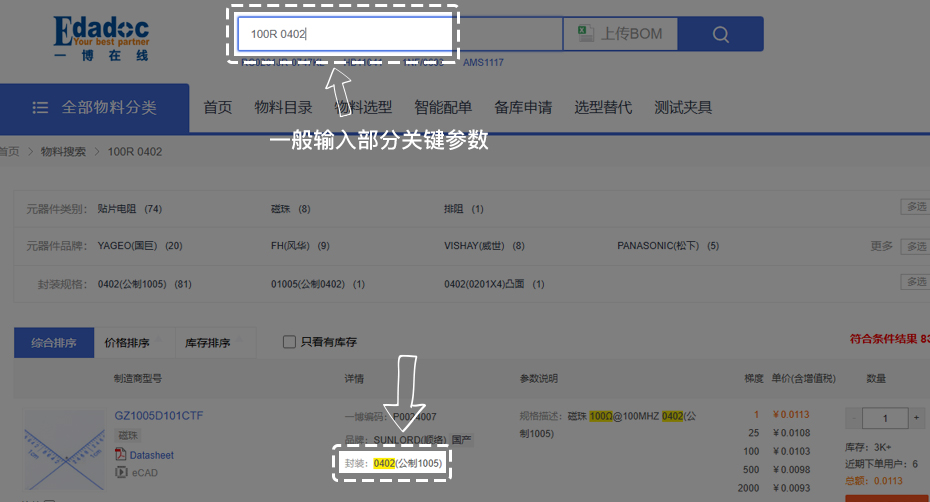Expand 更多 in the brand filter row
The width and height of the screenshot is (930, 502).
(881, 246)
